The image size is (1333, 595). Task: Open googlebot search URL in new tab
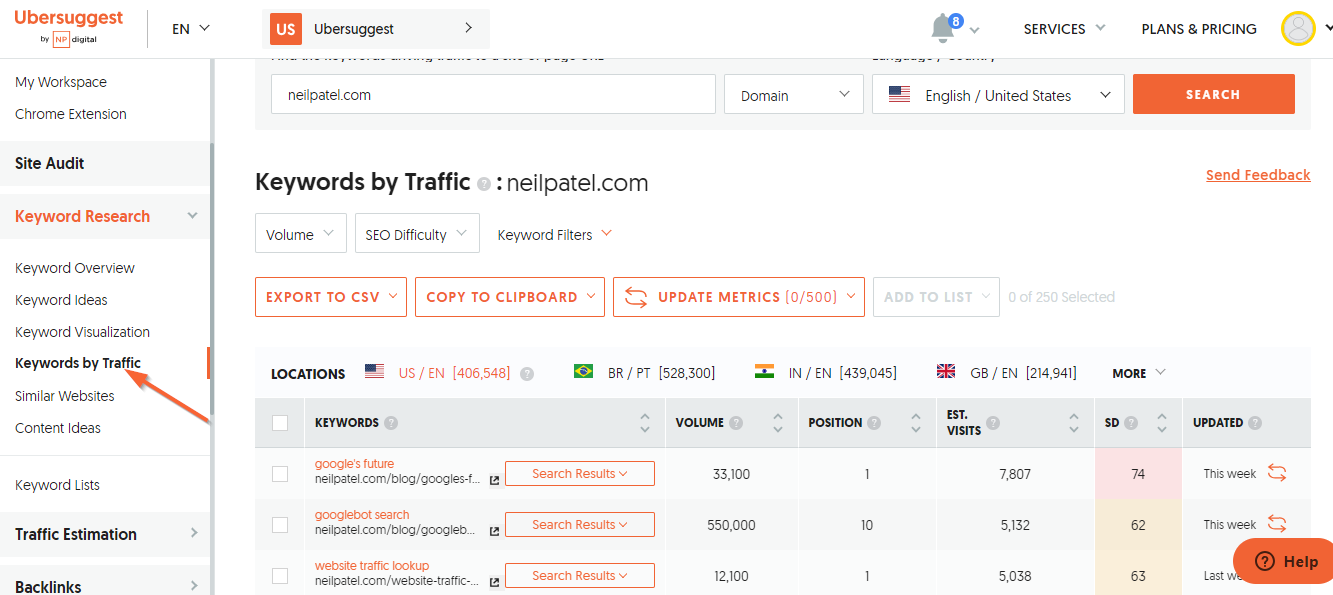[494, 532]
